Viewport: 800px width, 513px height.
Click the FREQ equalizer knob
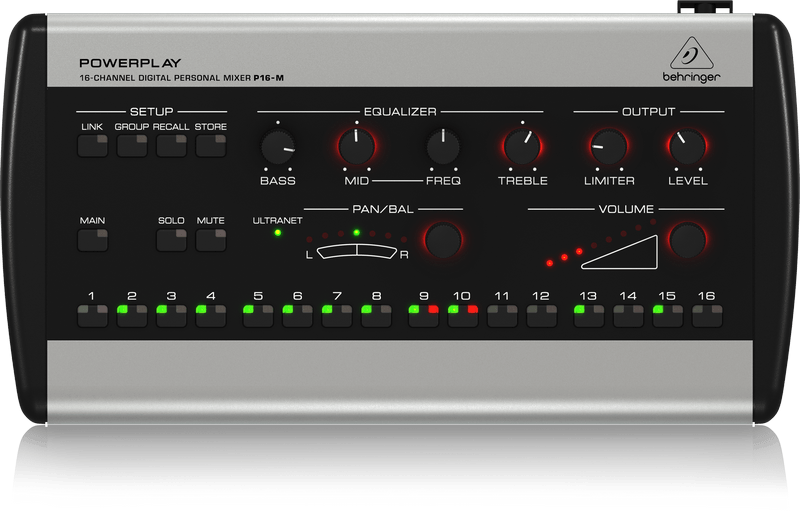pos(443,148)
